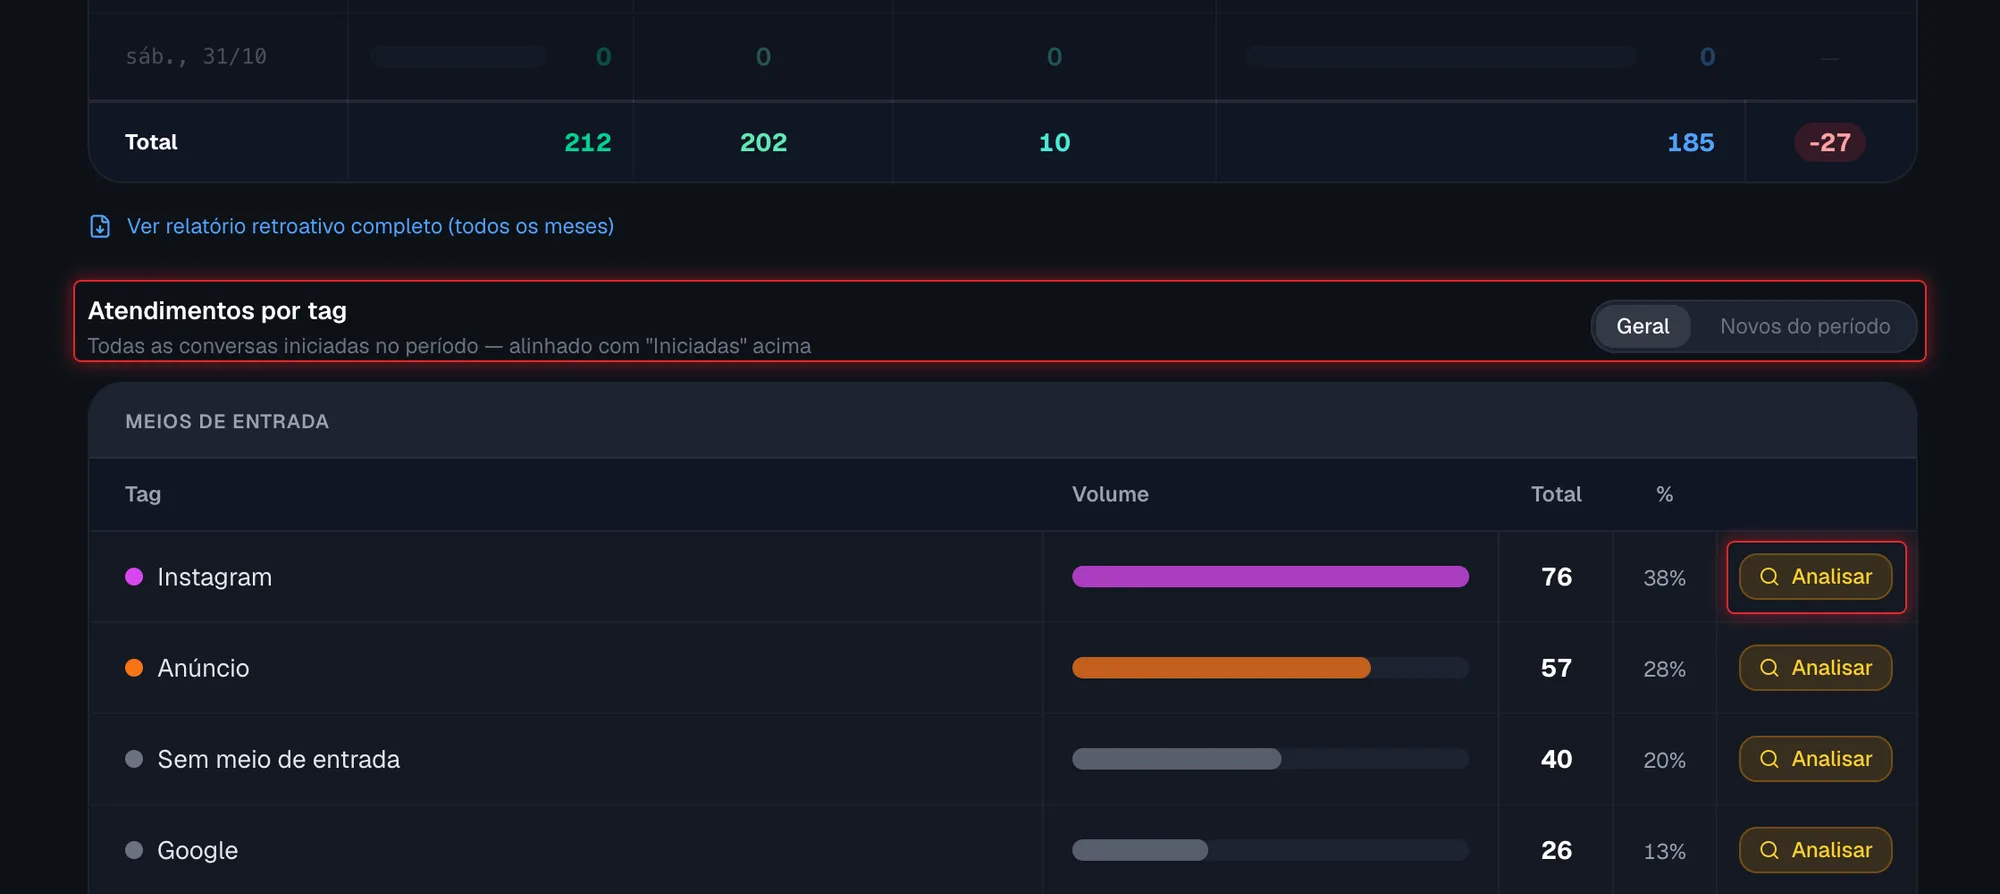
Task: Click the Anúncio percentage 28%
Action: 1664,669
